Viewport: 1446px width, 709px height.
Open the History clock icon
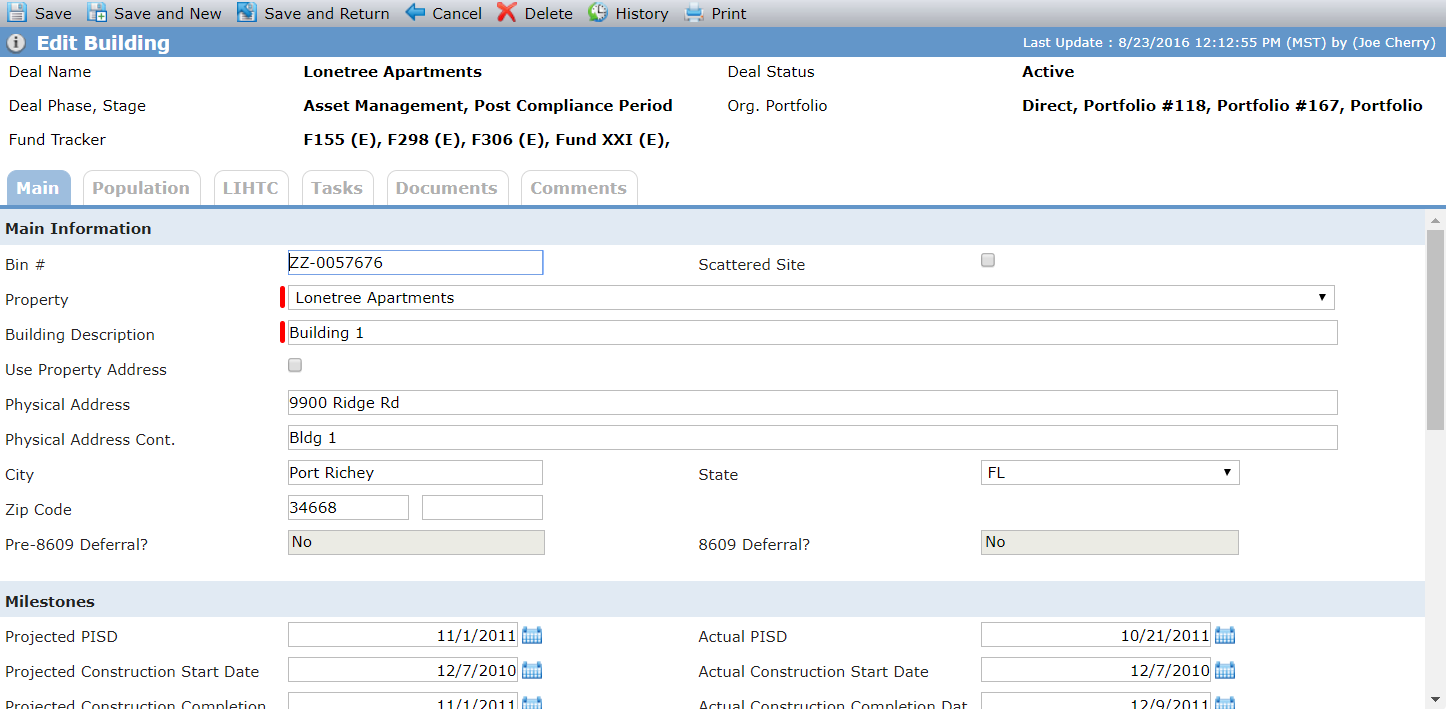point(598,13)
